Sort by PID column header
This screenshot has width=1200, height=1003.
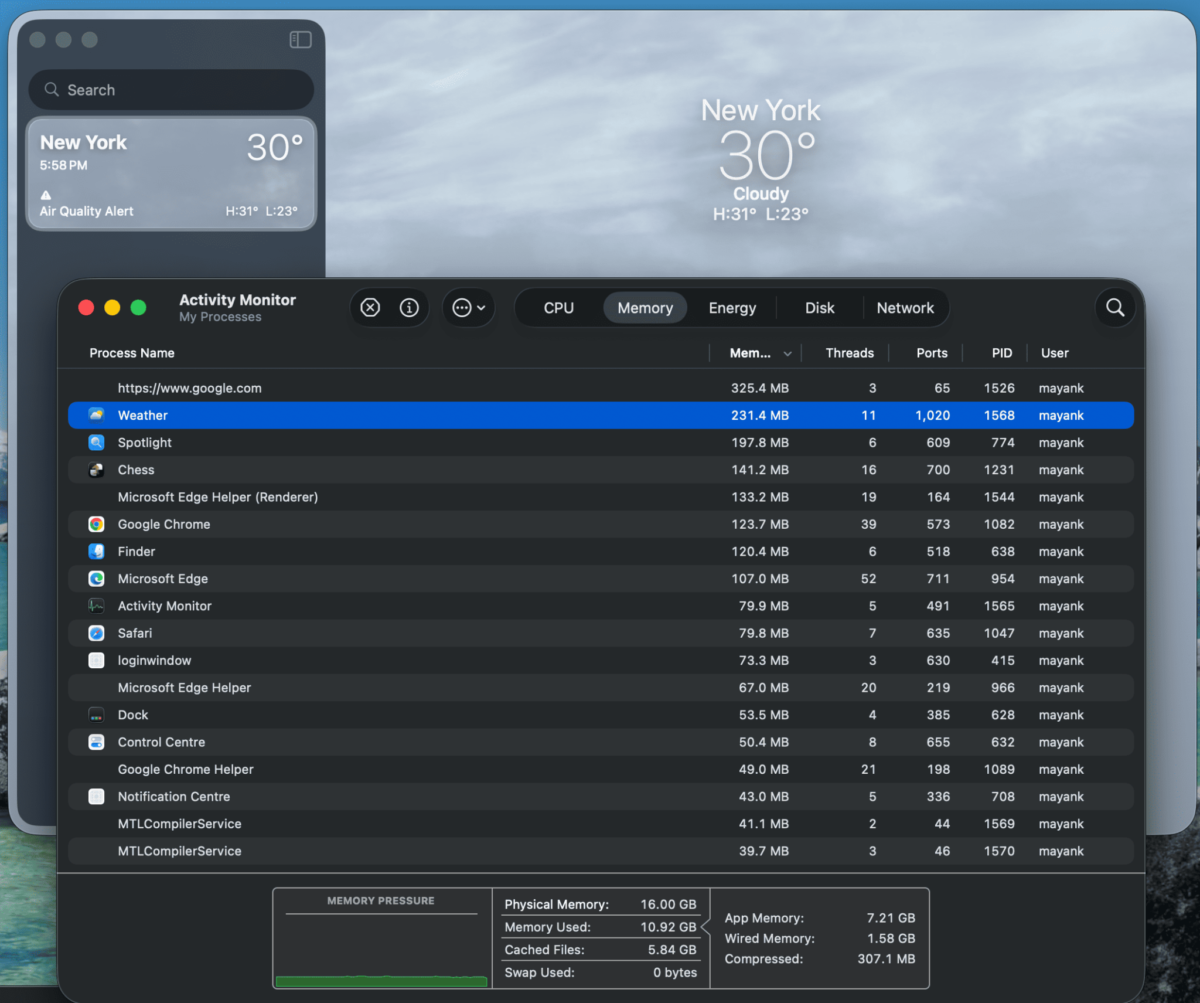[x=1002, y=353]
